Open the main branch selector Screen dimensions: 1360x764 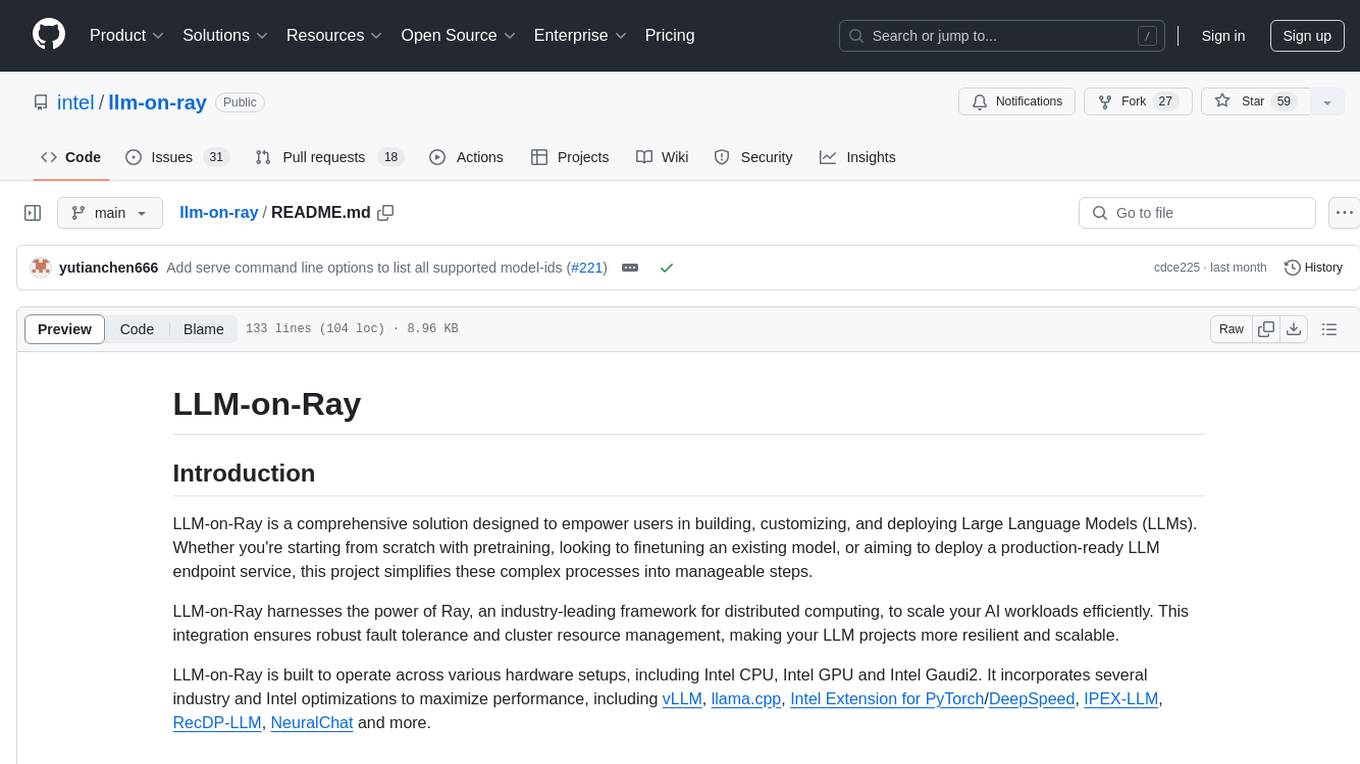pyautogui.click(x=109, y=213)
